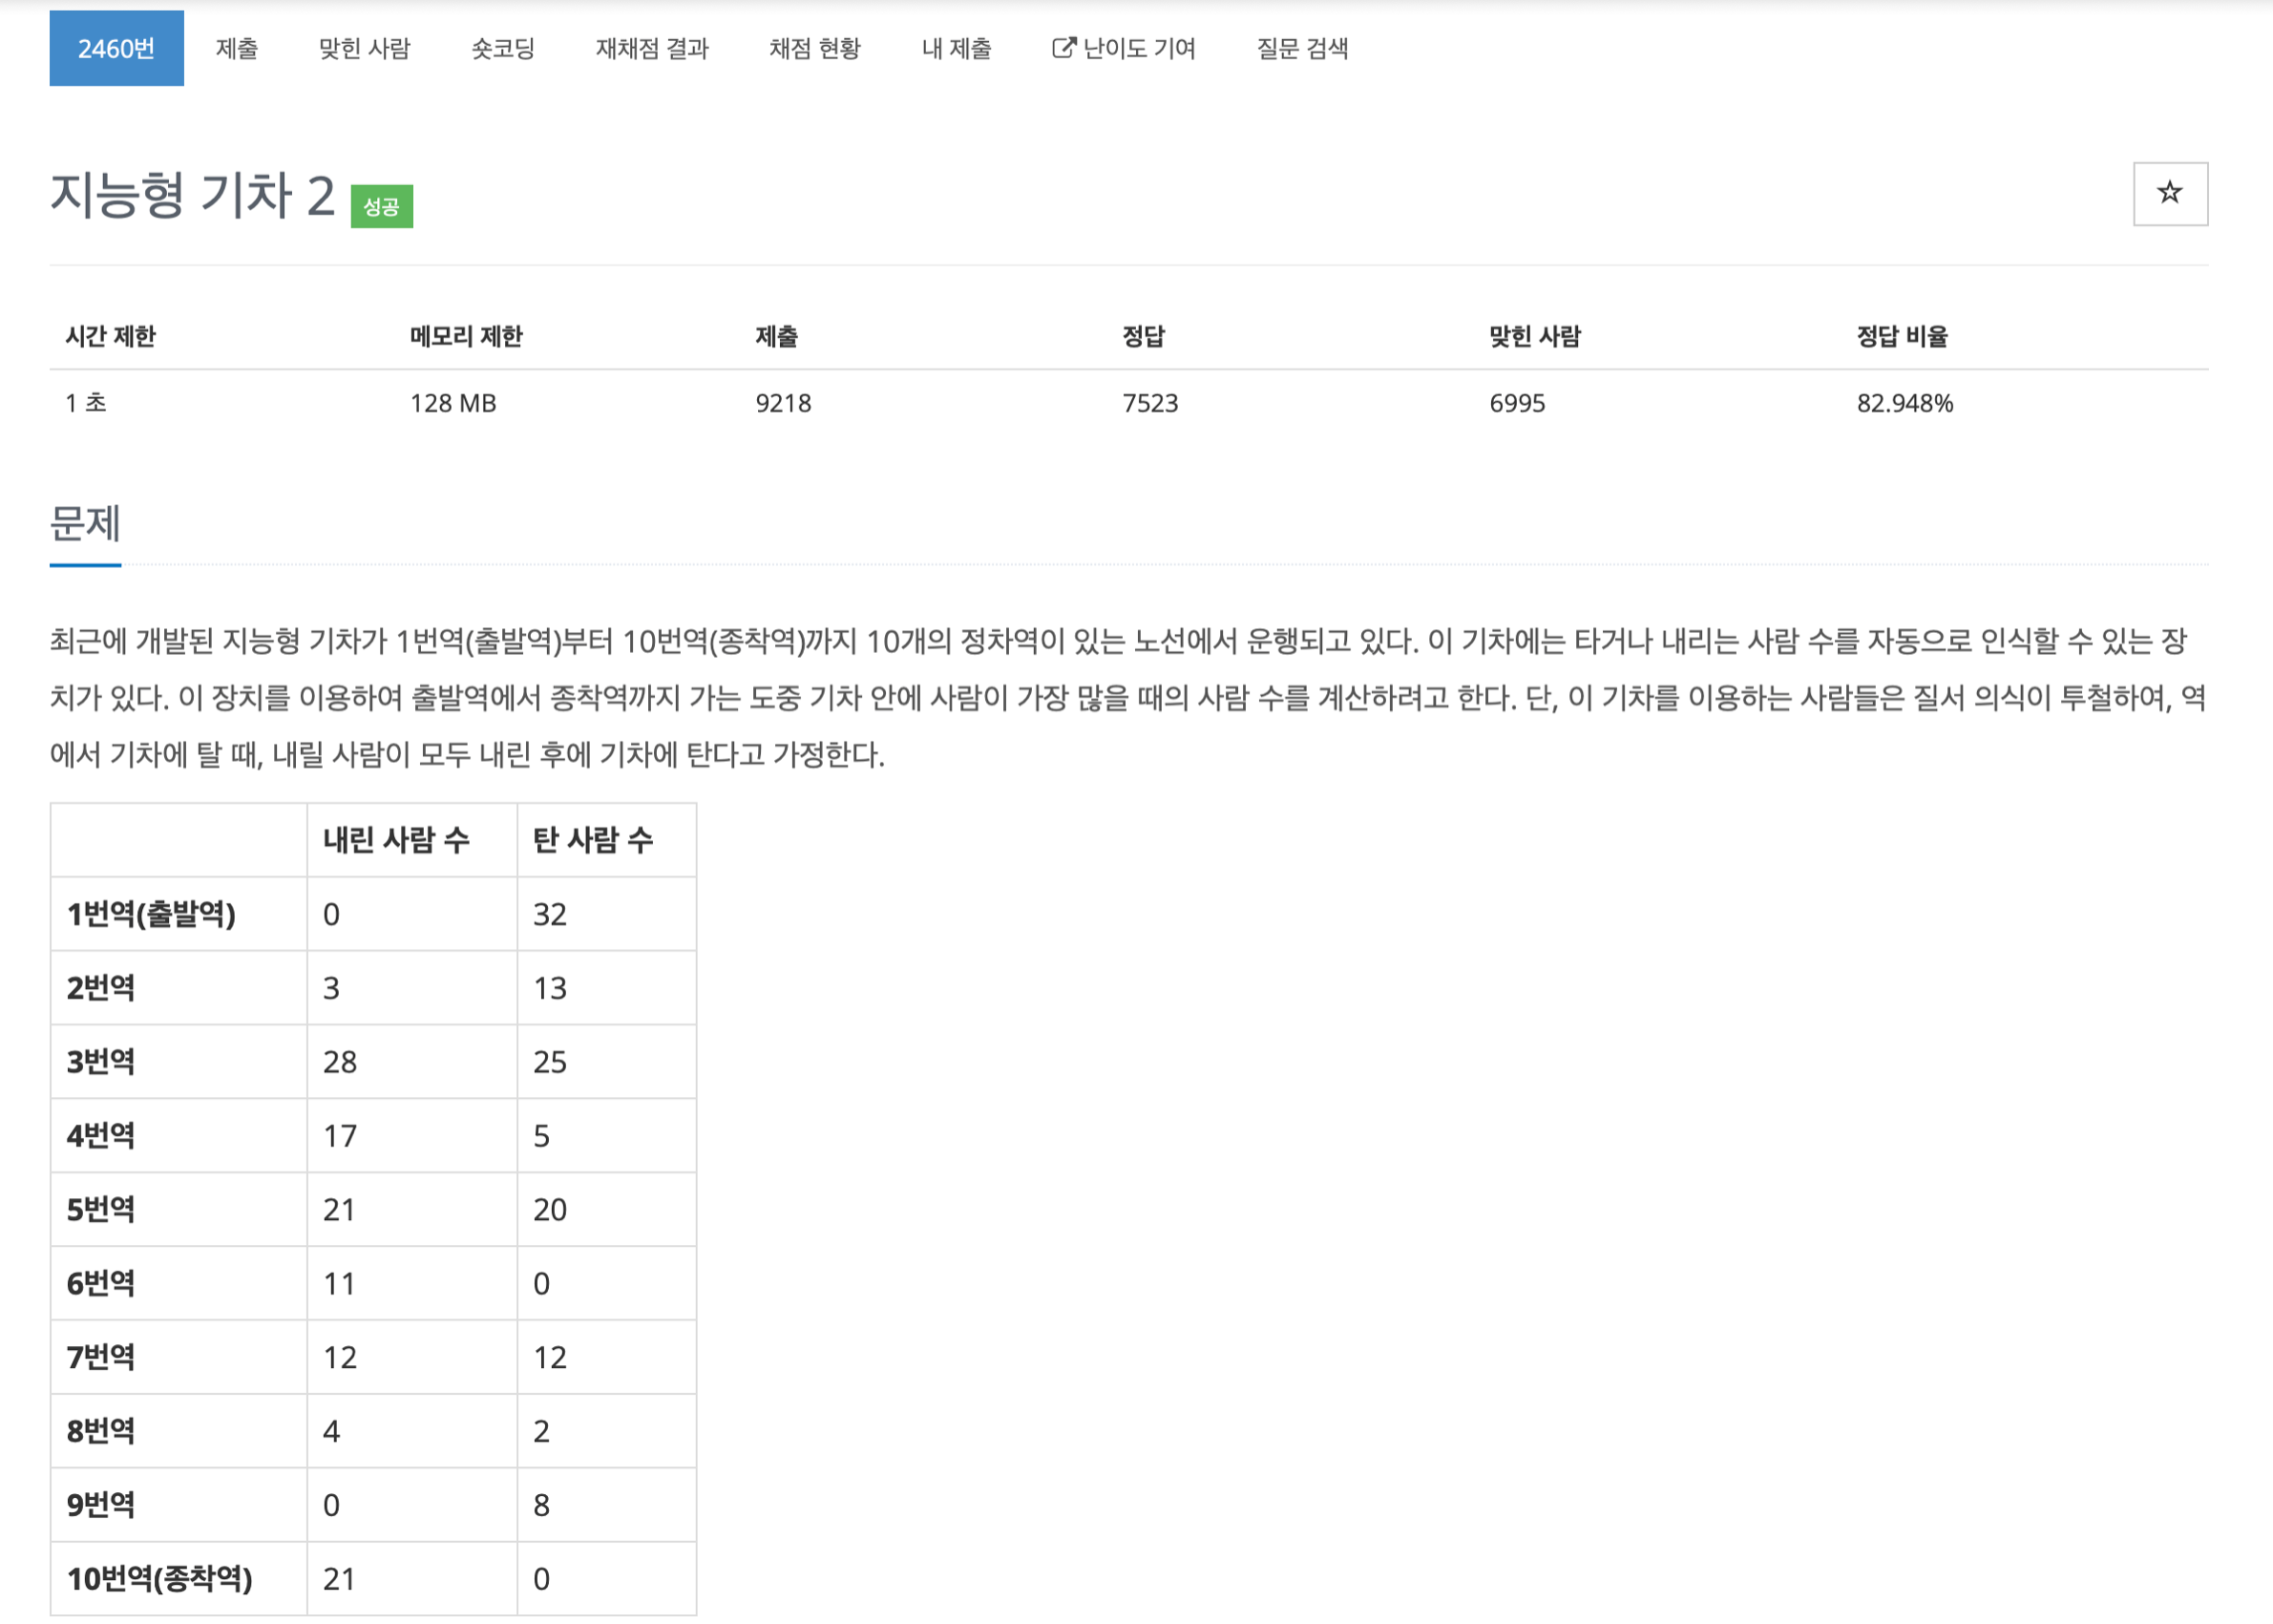Click the 9218 submission count value
This screenshot has height=1624, width=2273.
783,403
